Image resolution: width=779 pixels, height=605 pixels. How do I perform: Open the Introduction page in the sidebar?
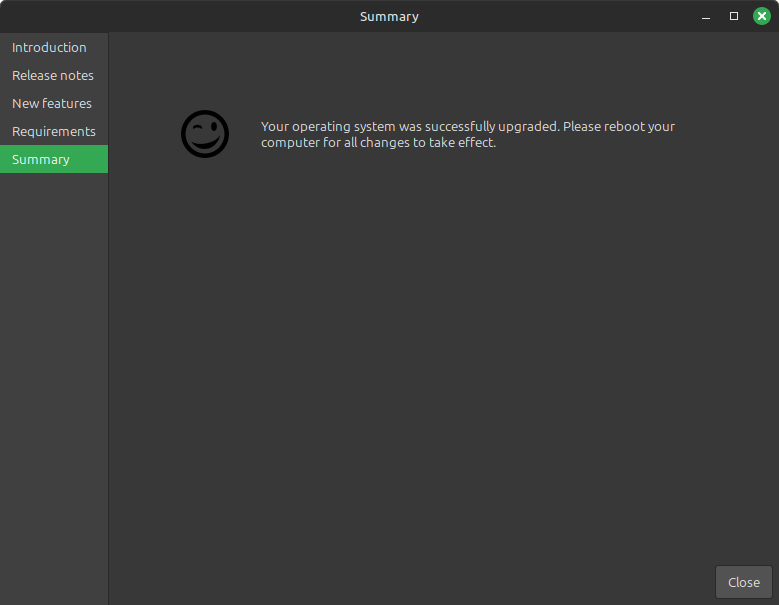click(49, 47)
